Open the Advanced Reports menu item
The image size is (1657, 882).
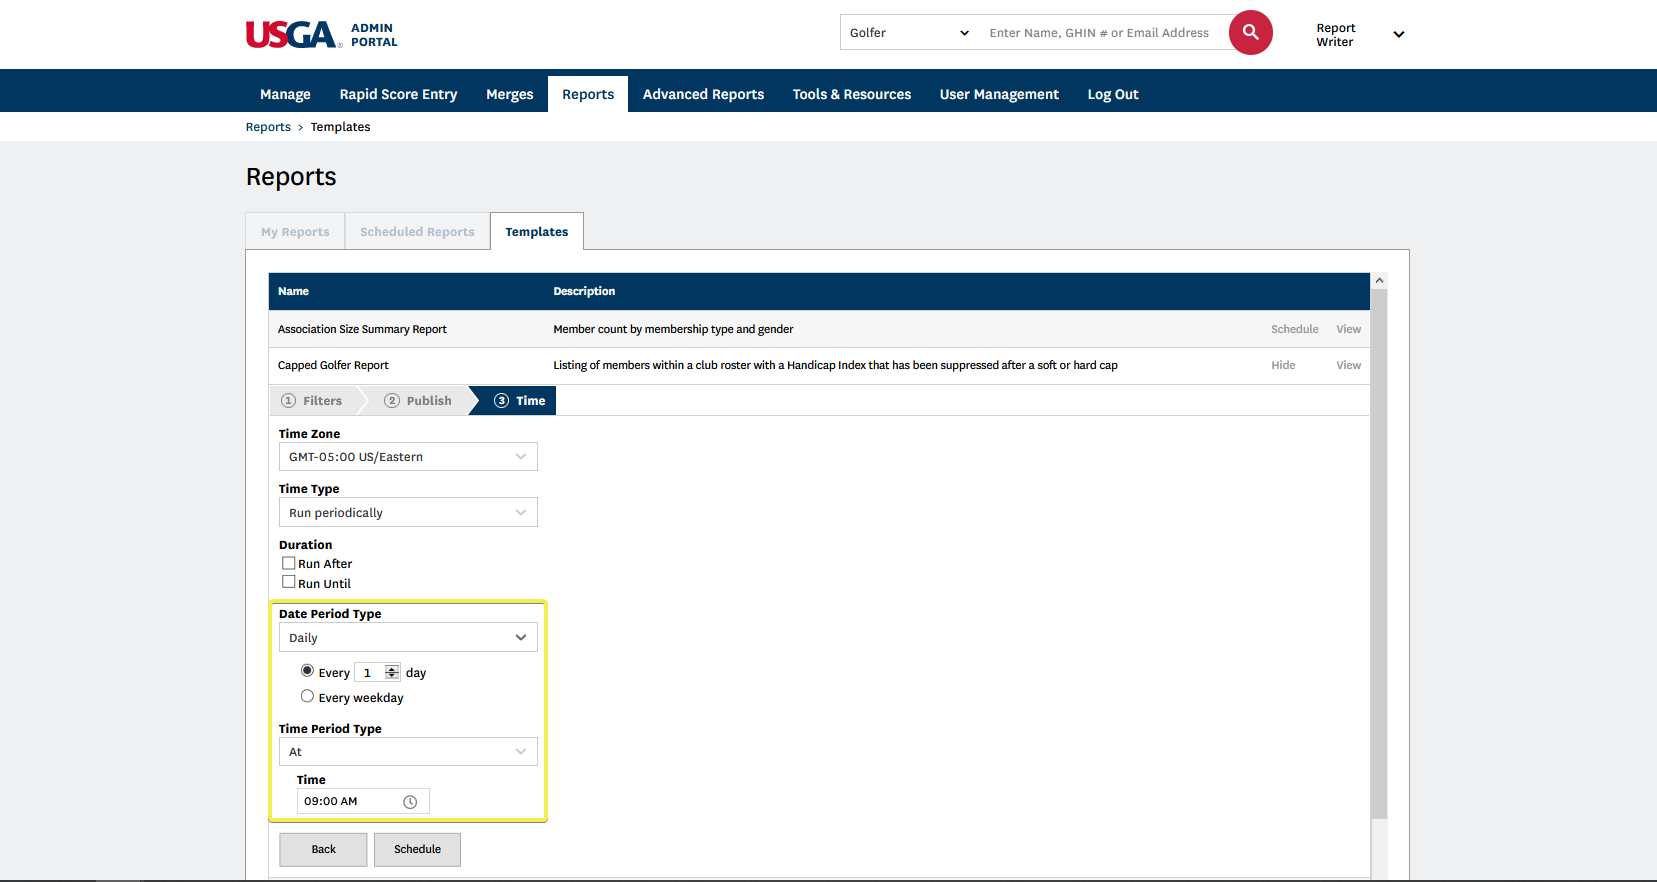click(x=703, y=94)
